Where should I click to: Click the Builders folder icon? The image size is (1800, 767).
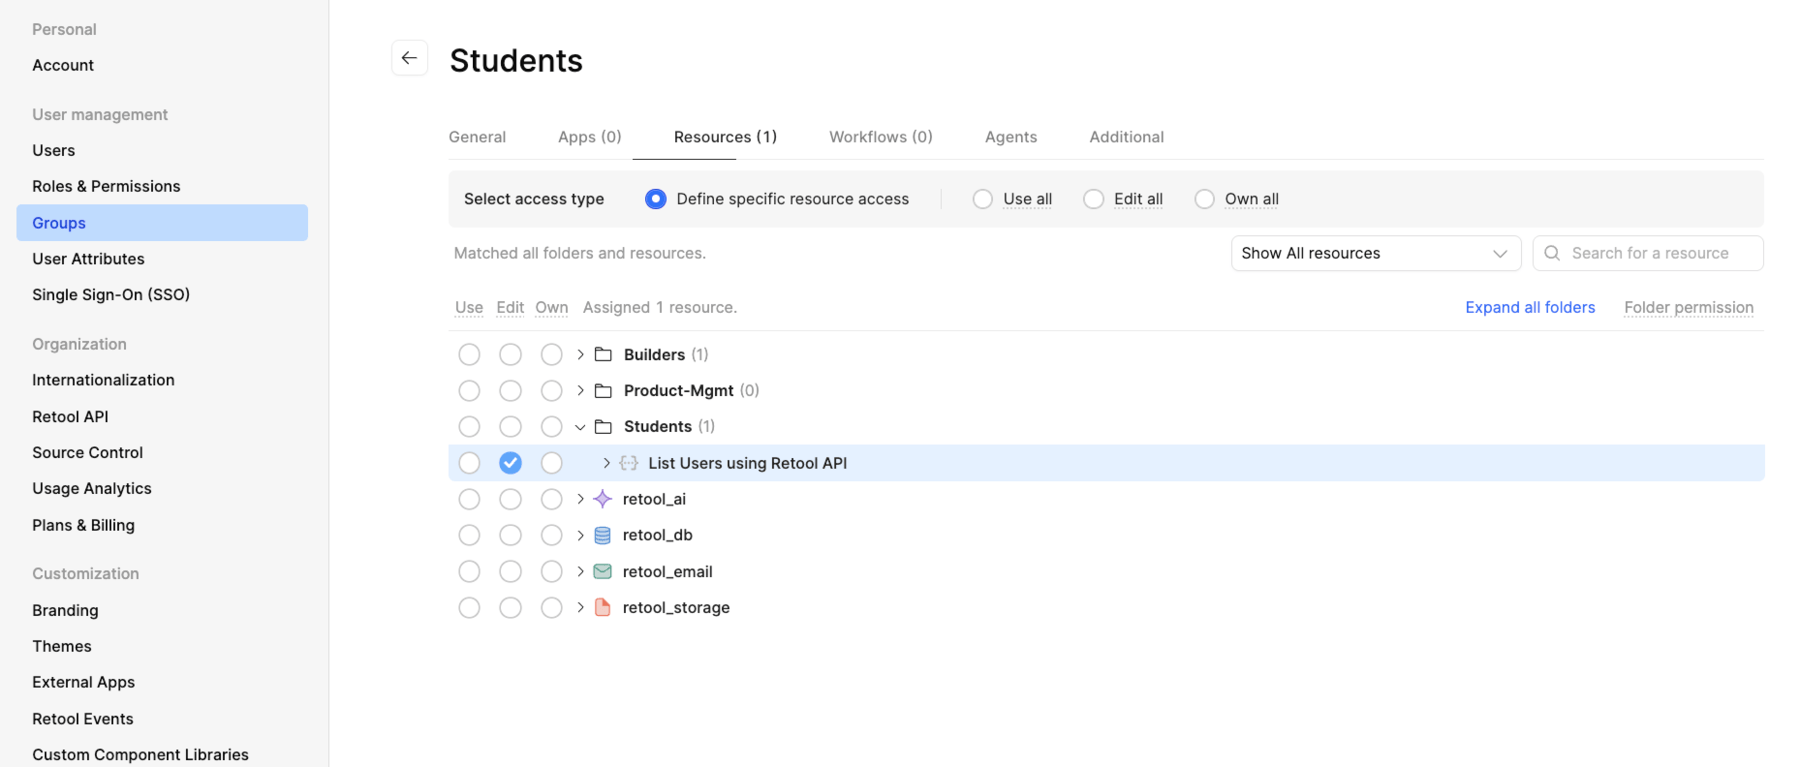tap(603, 354)
